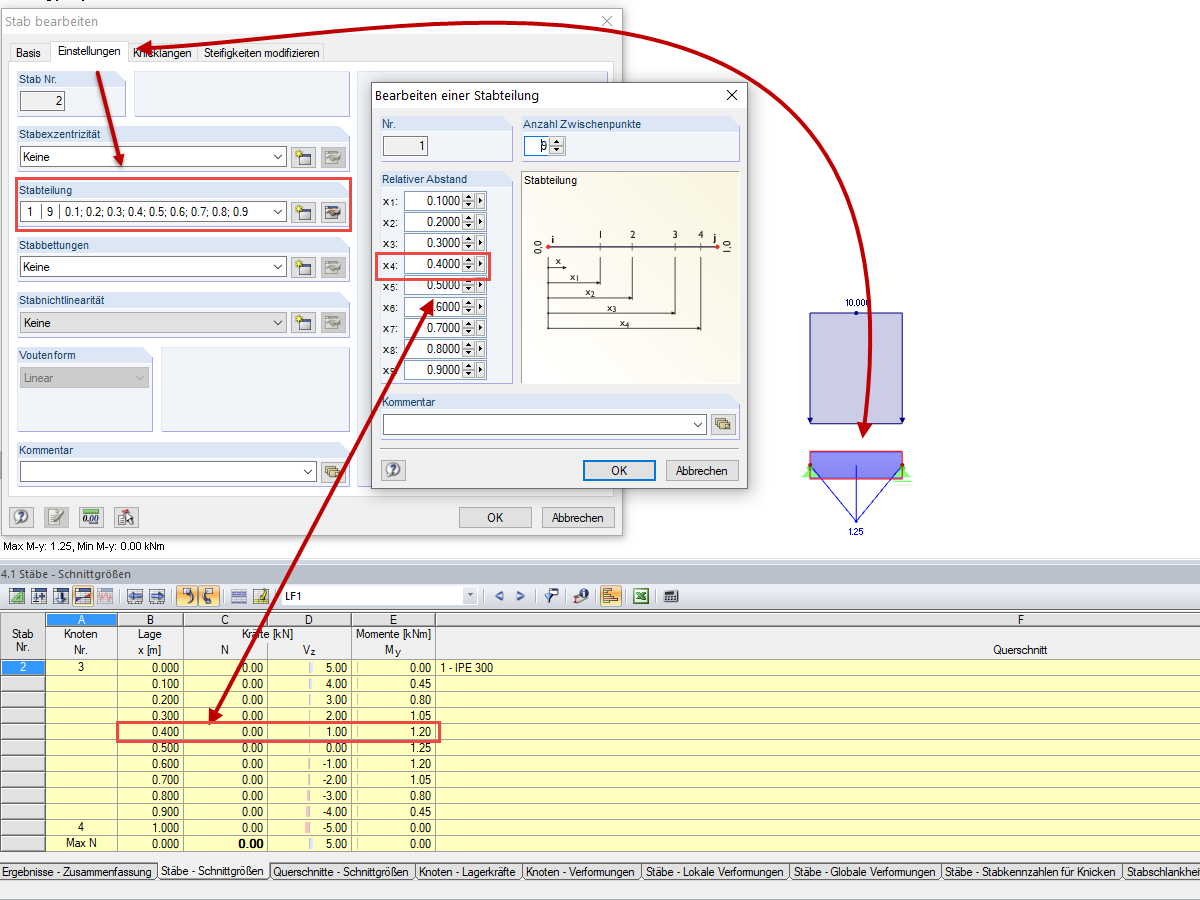
Task: Toggle the second orange hook icon
Action: tap(209, 596)
